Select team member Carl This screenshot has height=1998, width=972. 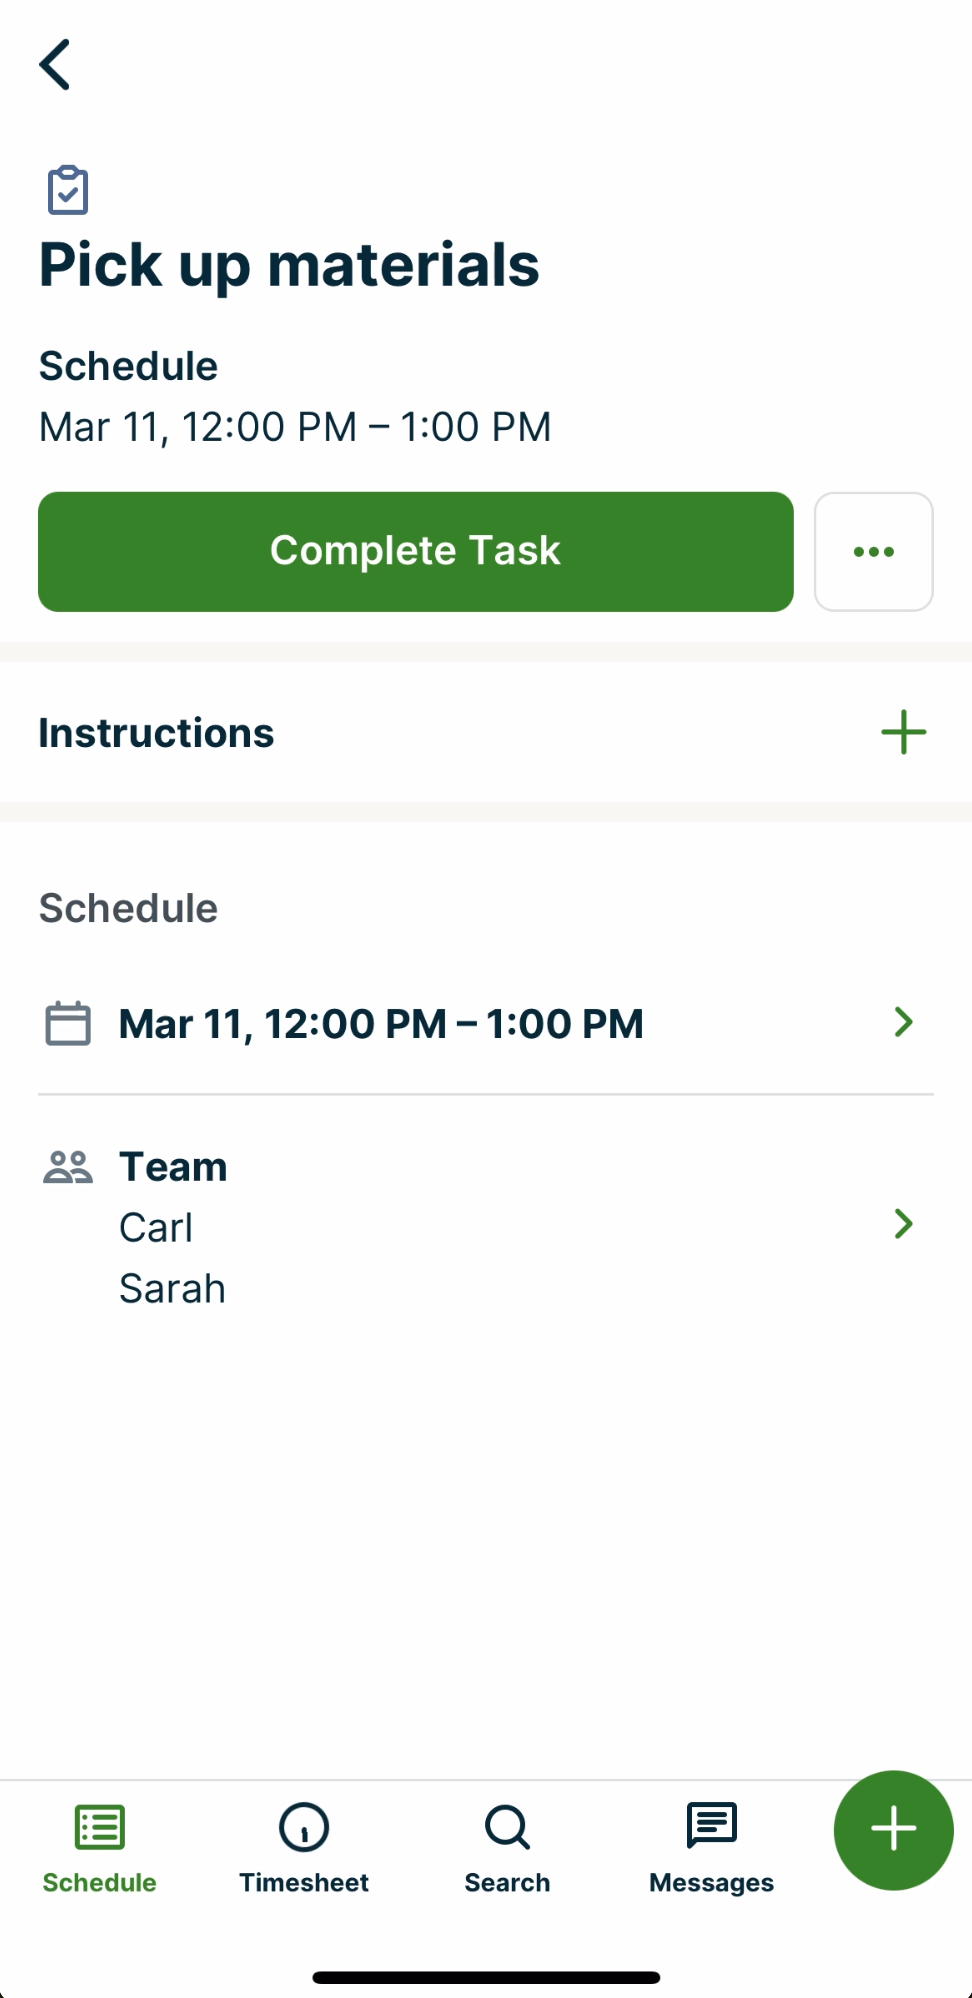pyautogui.click(x=156, y=1228)
